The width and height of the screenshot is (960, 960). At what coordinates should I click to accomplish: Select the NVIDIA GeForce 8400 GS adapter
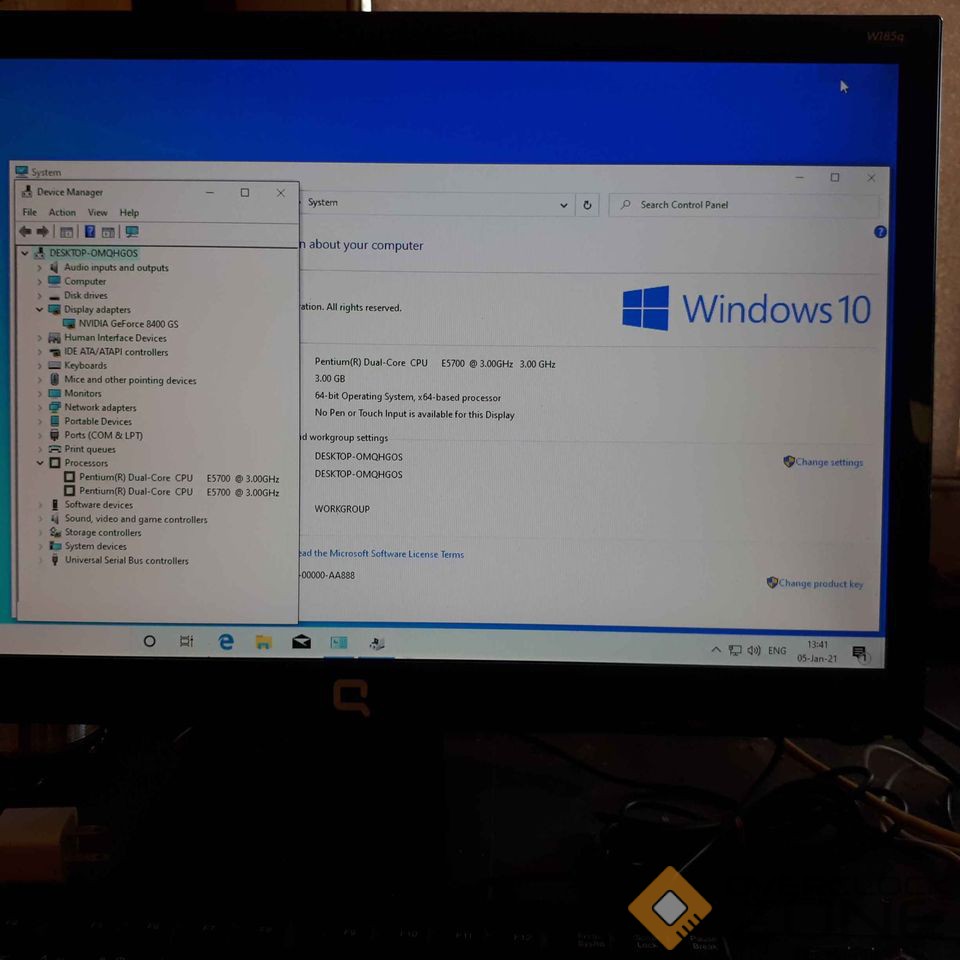pyautogui.click(x=128, y=324)
